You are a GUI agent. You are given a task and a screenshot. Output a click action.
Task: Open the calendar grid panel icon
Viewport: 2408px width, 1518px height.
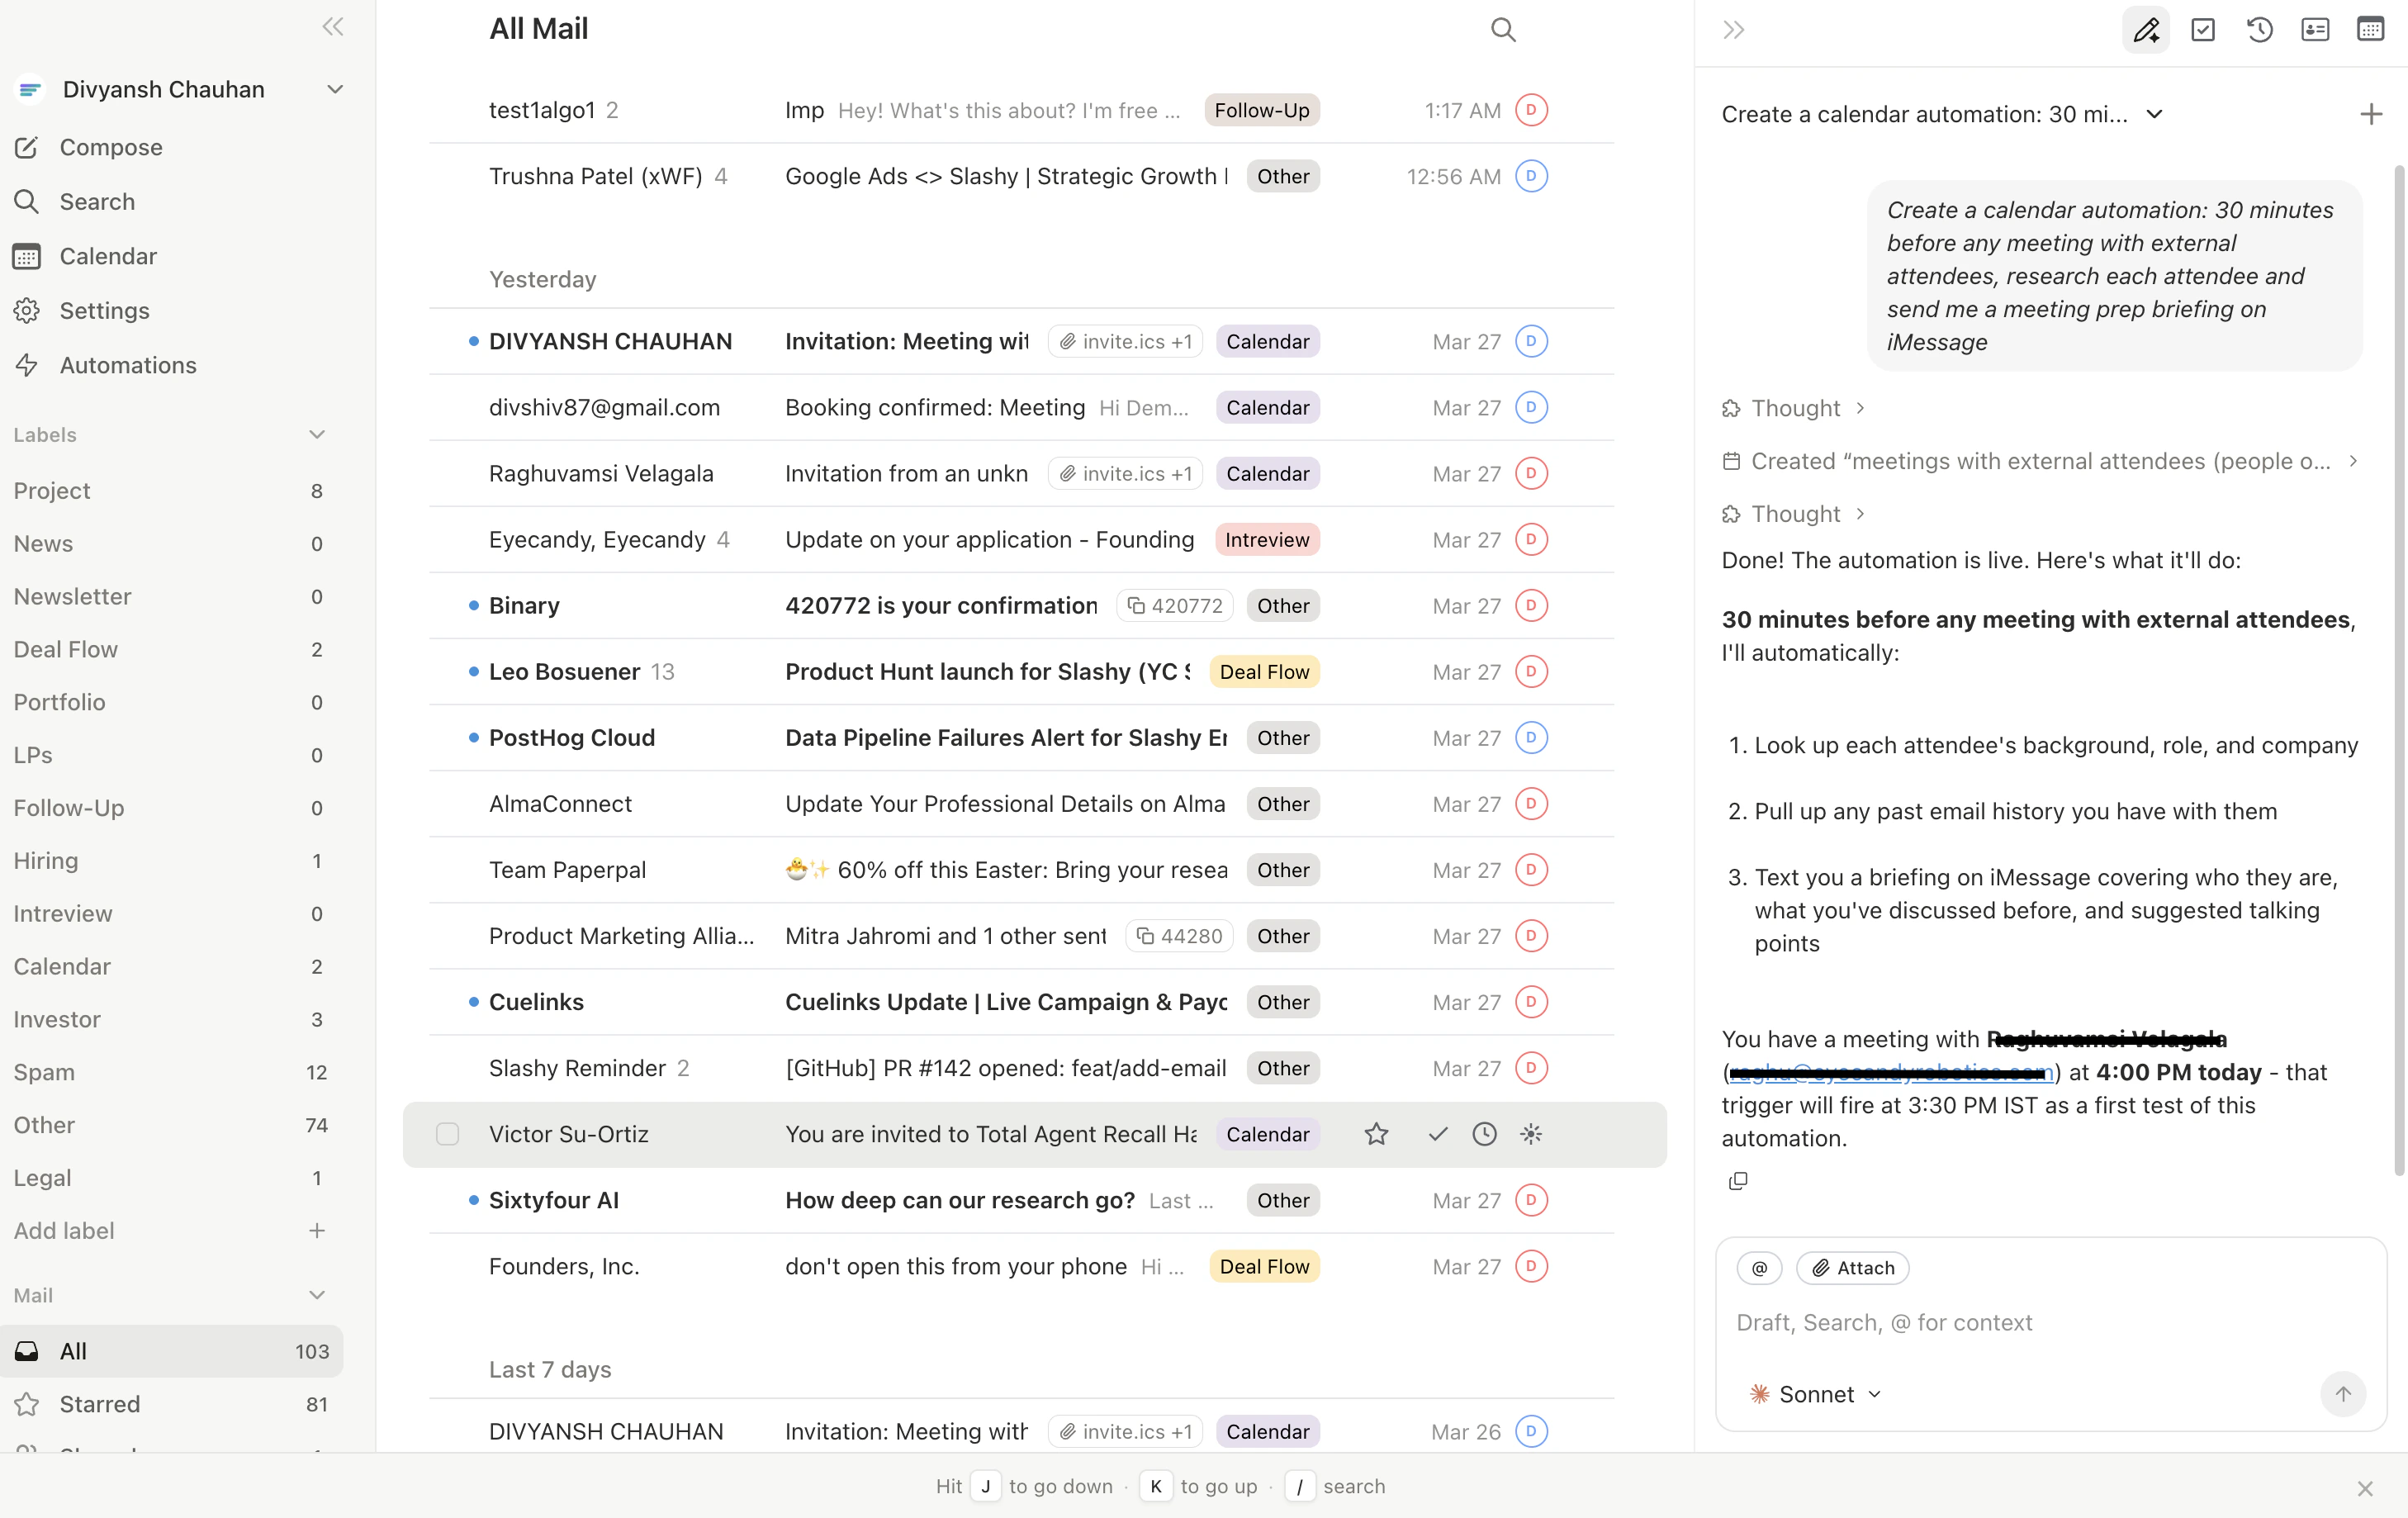point(2370,30)
